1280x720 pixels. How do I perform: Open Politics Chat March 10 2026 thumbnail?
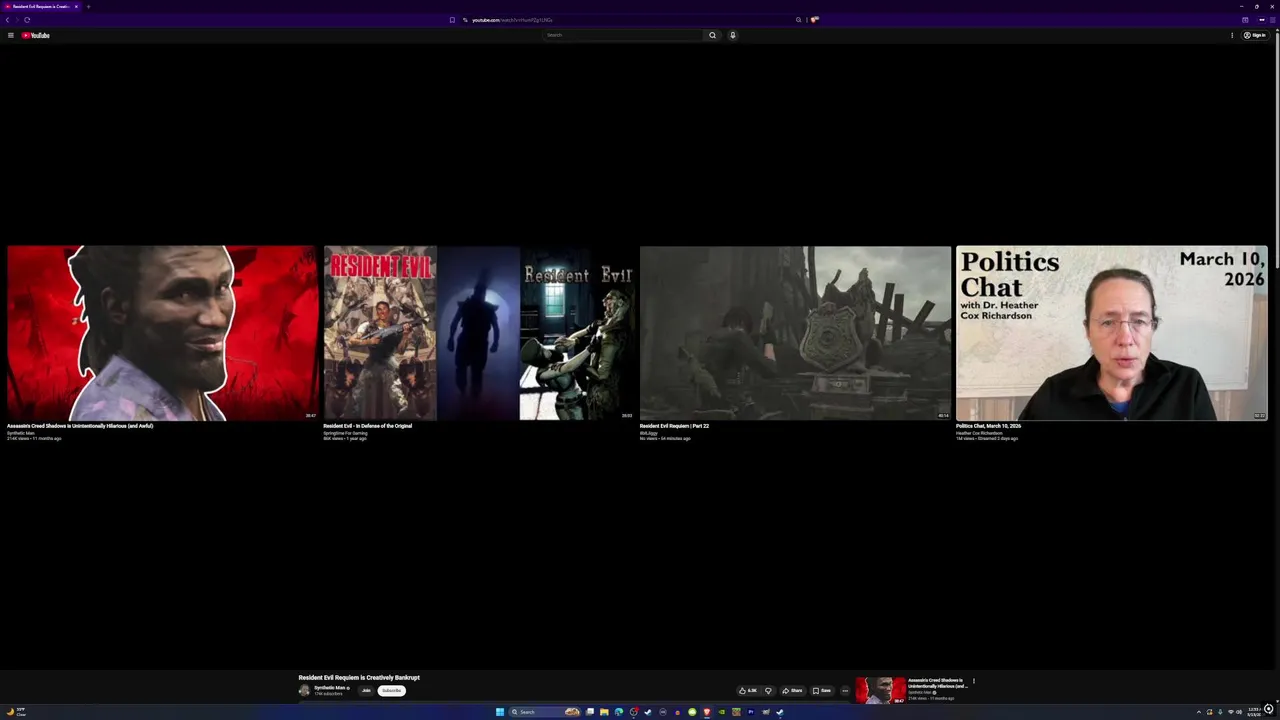(x=1111, y=333)
